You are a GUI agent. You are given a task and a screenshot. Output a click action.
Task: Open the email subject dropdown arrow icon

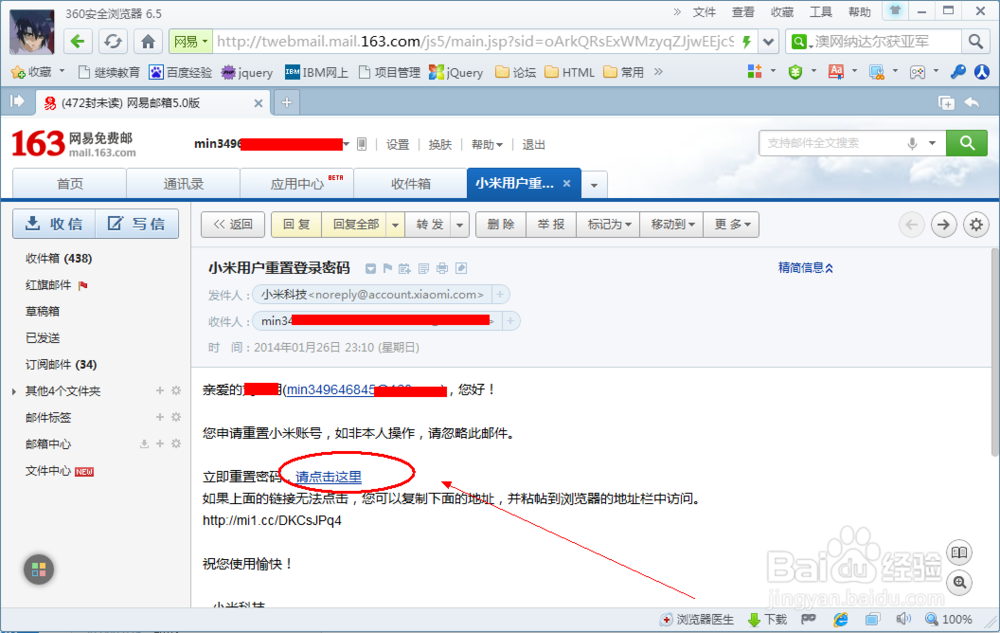point(371,268)
